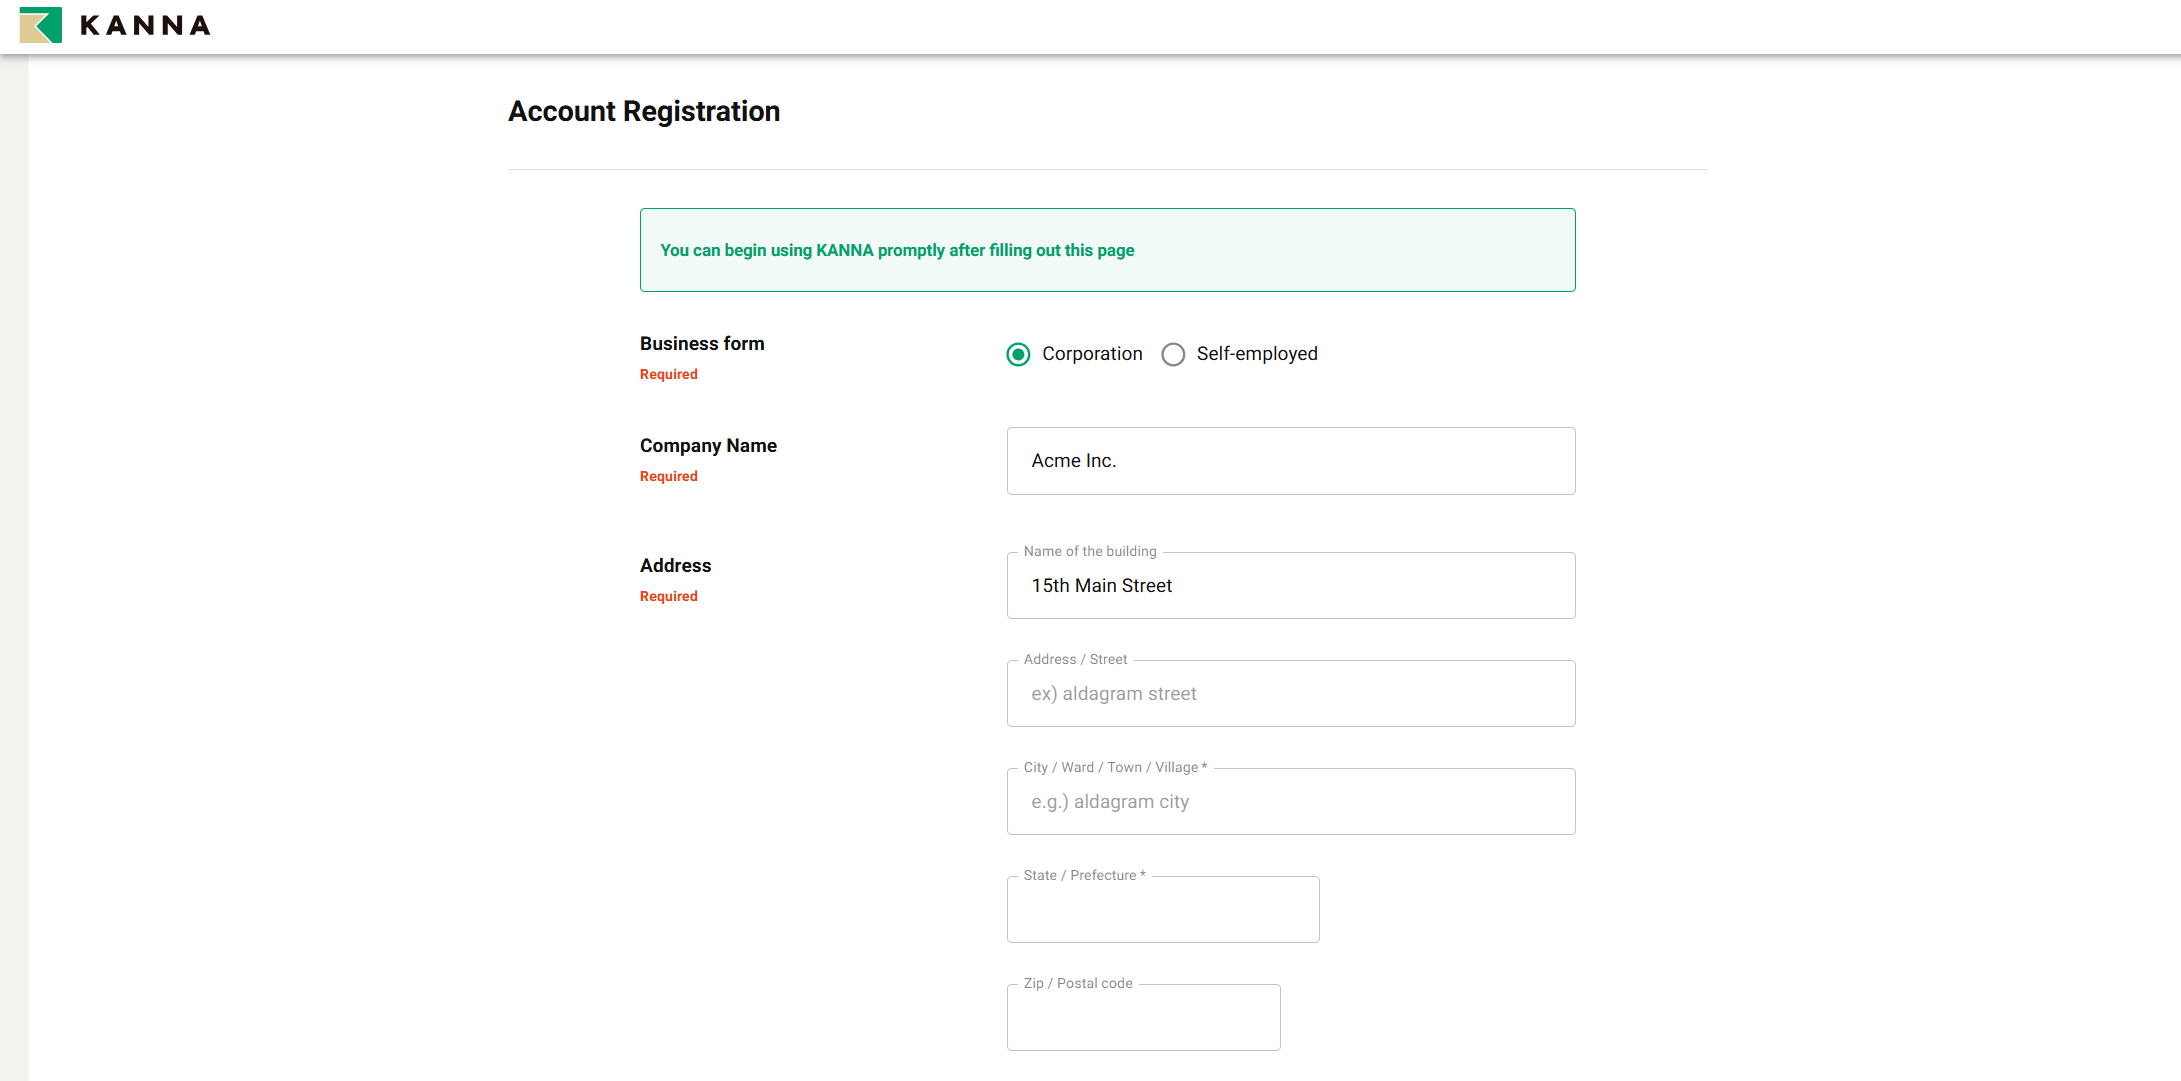Screen dimensions: 2181x1081
Task: Focus the Company Name field containing Acme Inc.
Action: tap(1290, 461)
